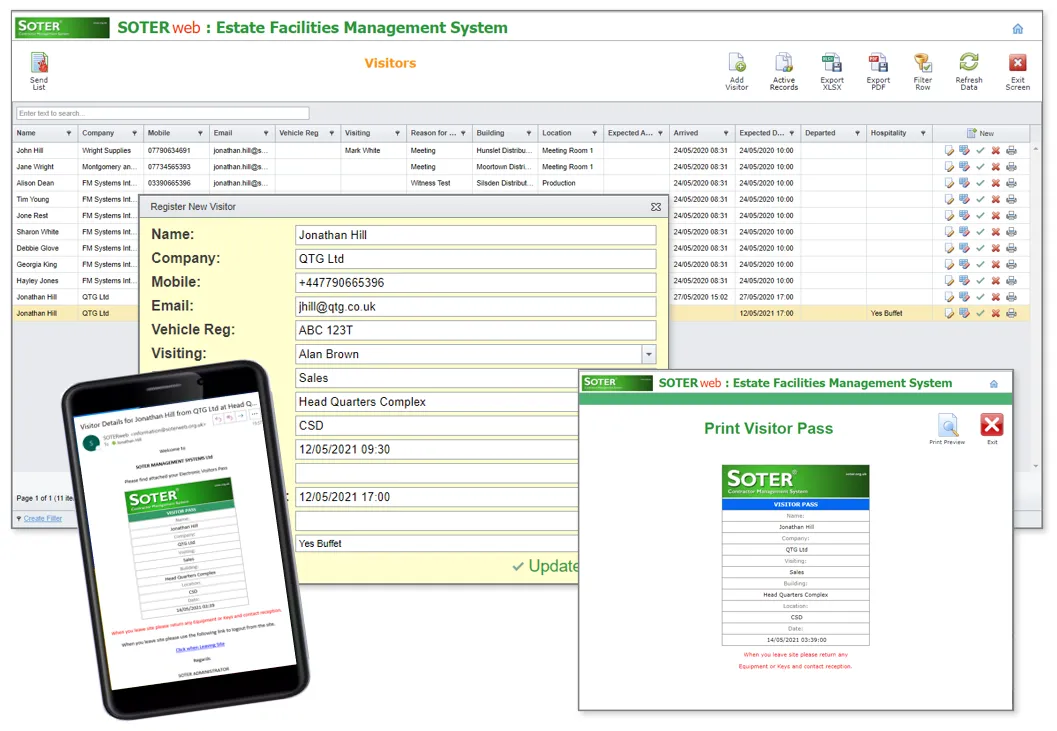Click the Create Filter link
Screen dimensions: 1057x731
coord(42,519)
